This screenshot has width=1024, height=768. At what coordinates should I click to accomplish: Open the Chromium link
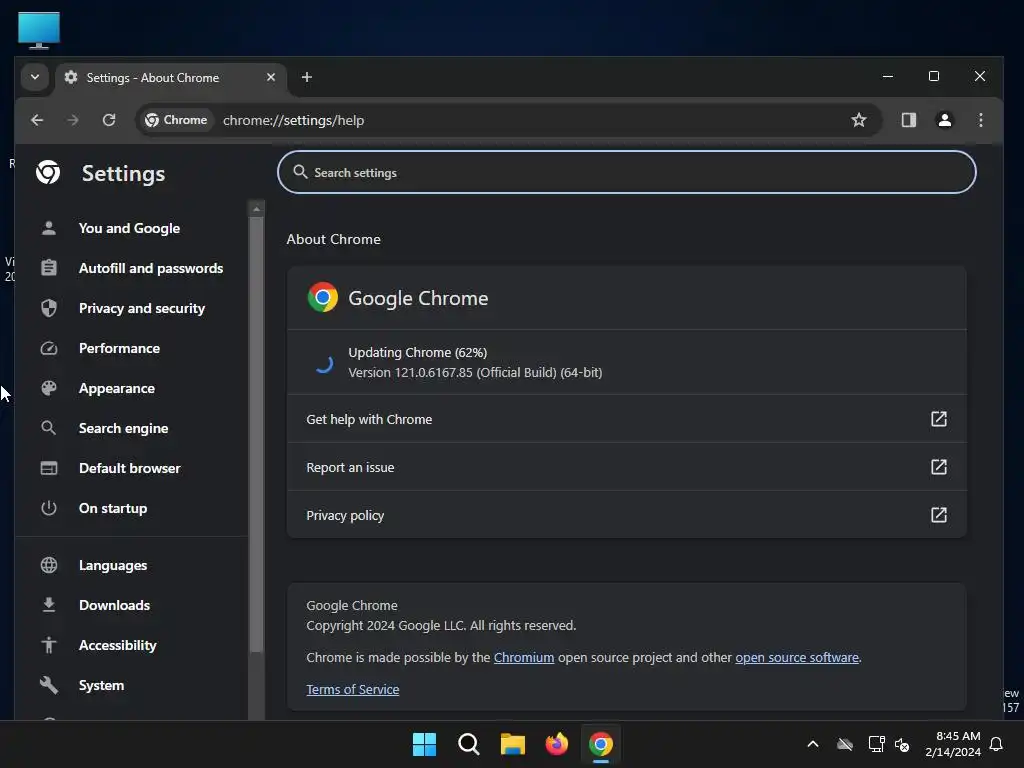tap(524, 658)
